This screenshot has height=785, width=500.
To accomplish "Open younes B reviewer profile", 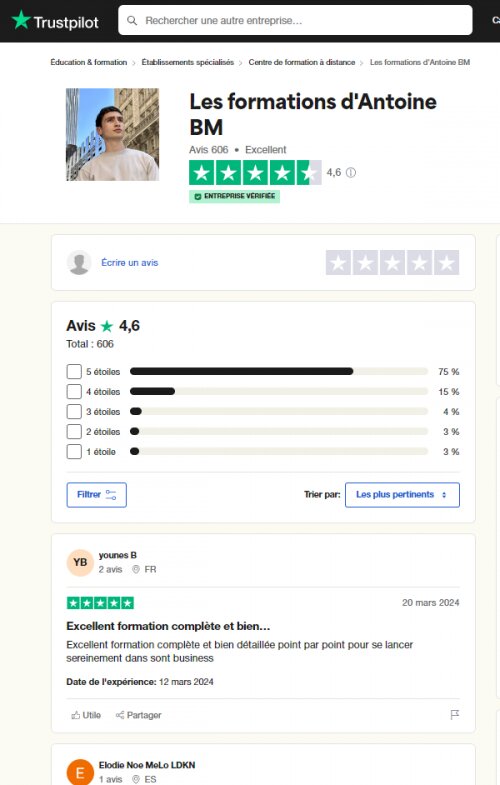I will pos(118,555).
